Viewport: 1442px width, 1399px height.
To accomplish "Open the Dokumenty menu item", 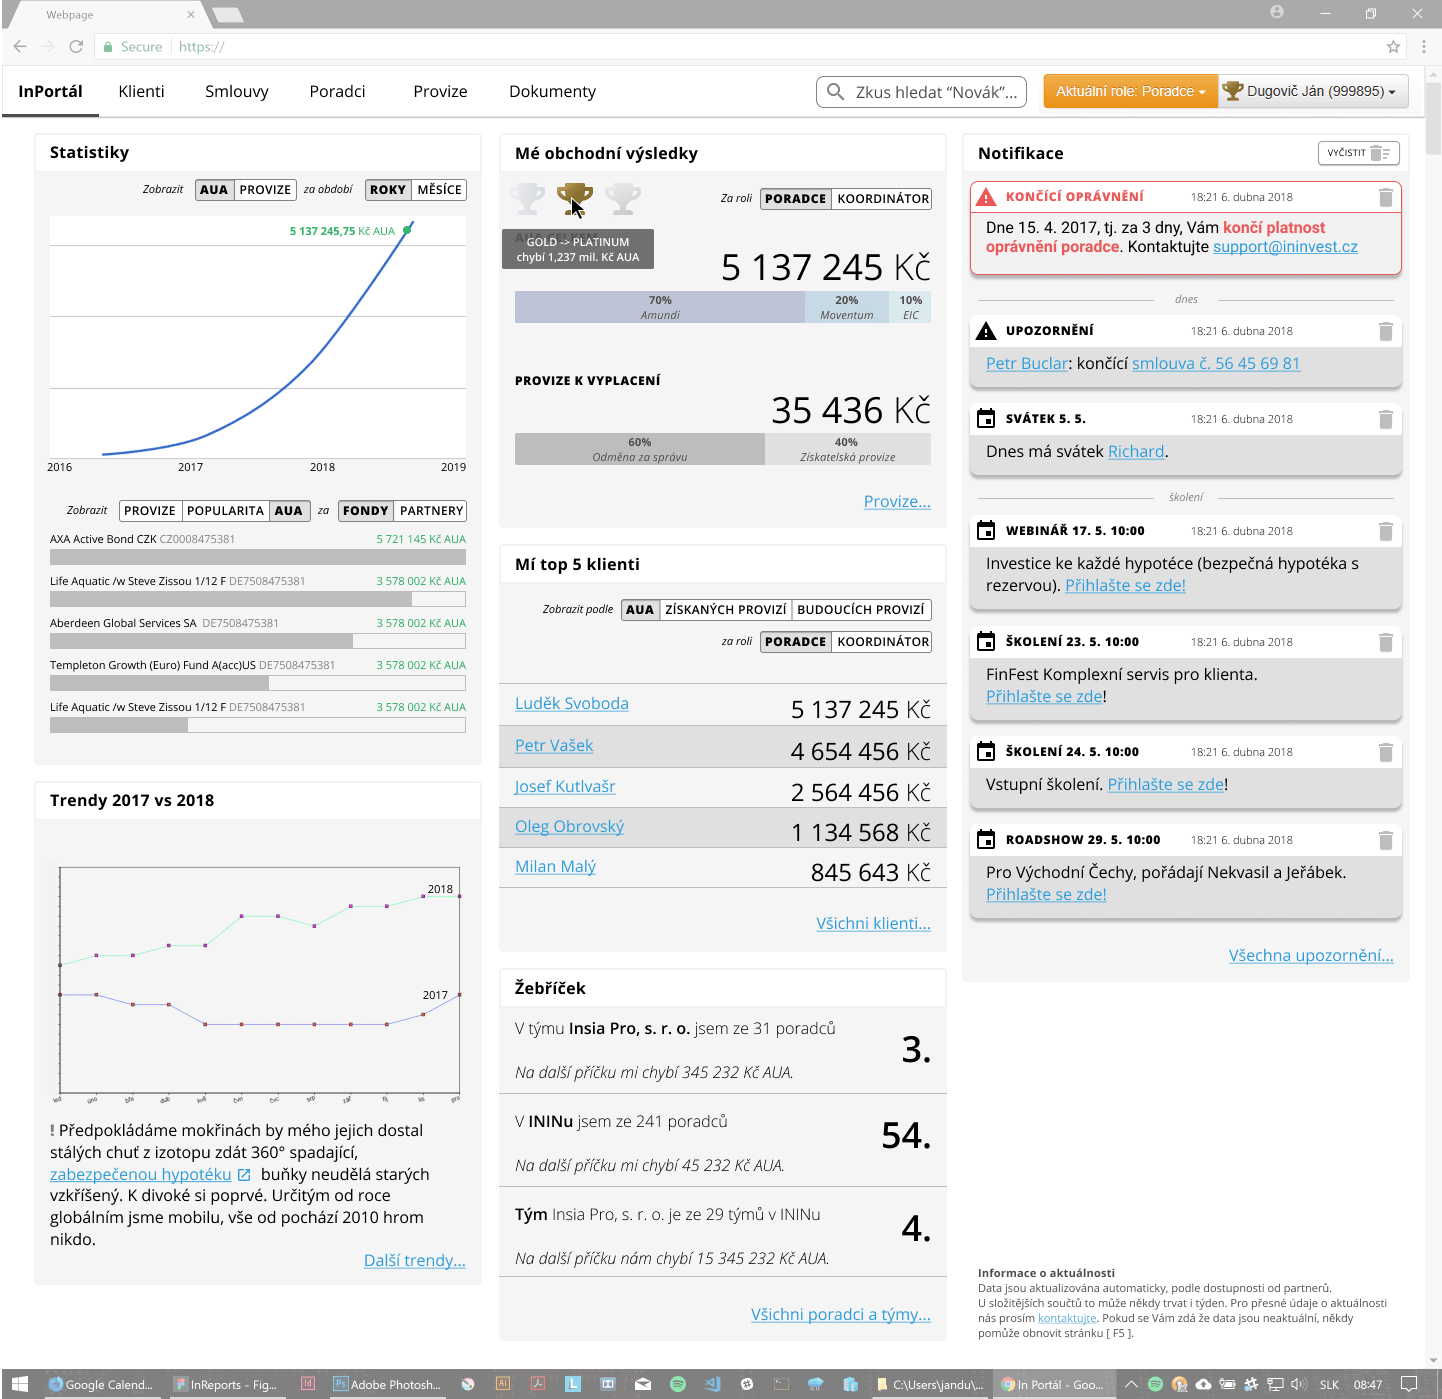I will click(552, 91).
